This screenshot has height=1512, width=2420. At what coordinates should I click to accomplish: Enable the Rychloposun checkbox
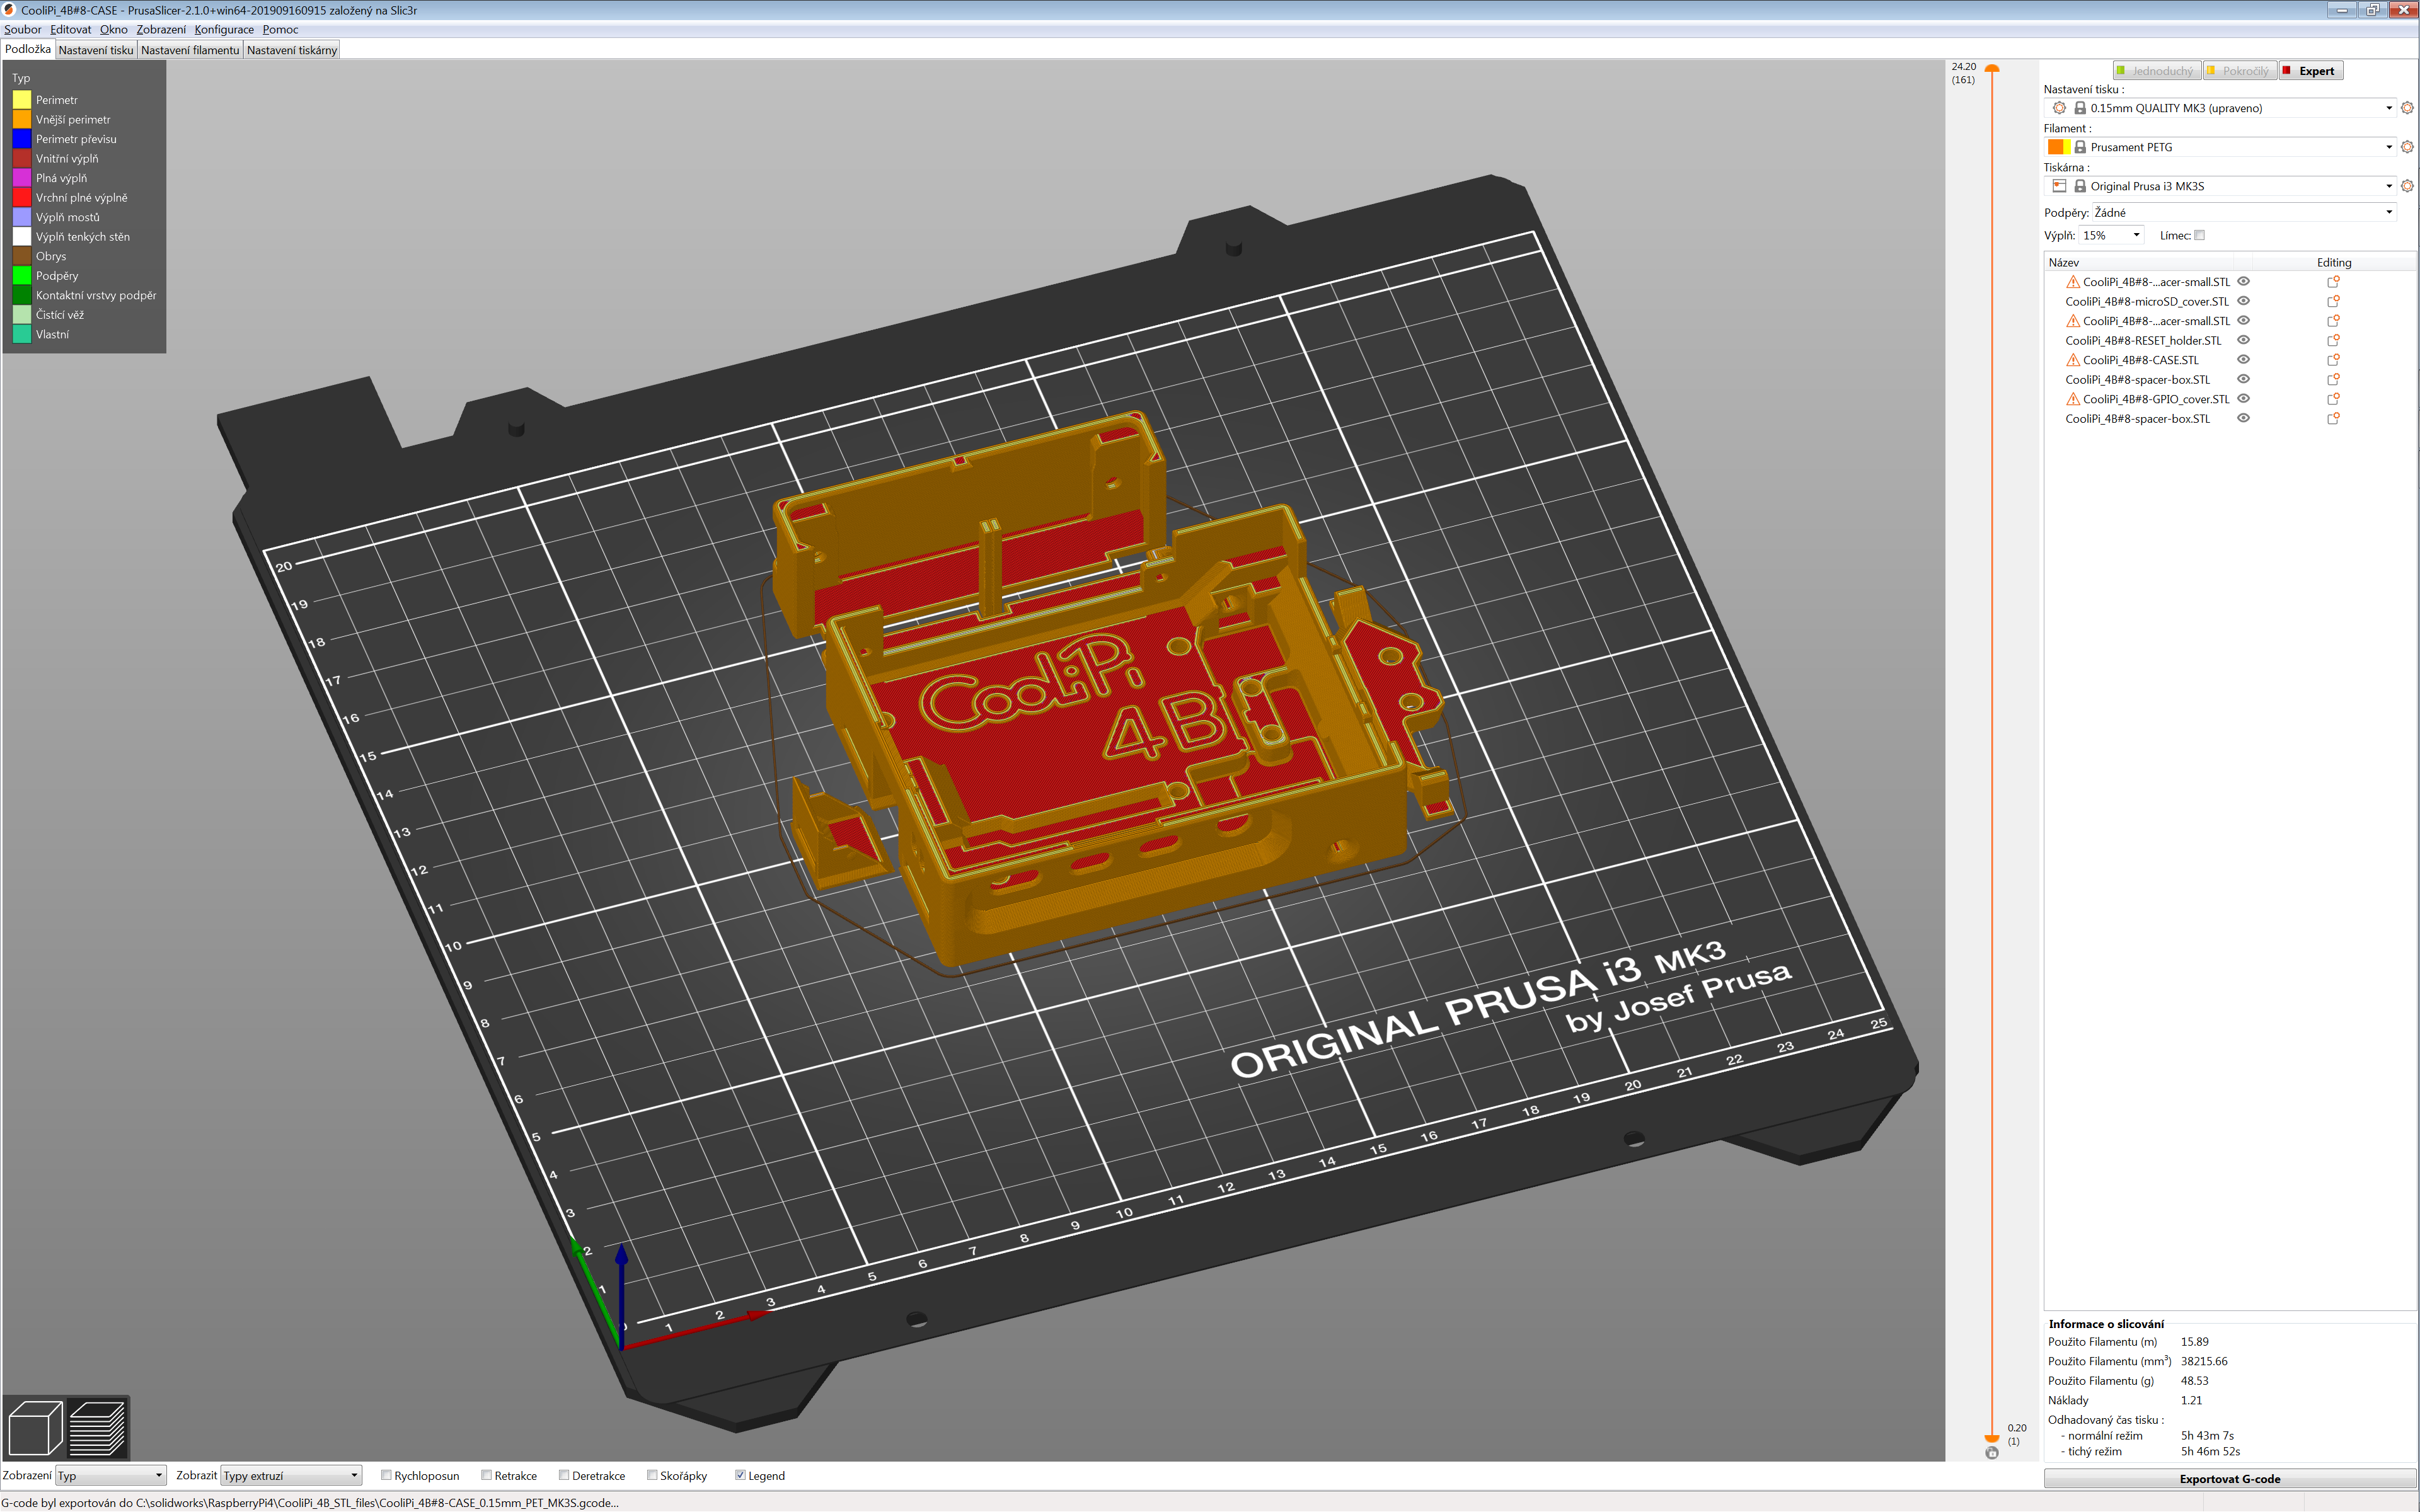tap(386, 1475)
